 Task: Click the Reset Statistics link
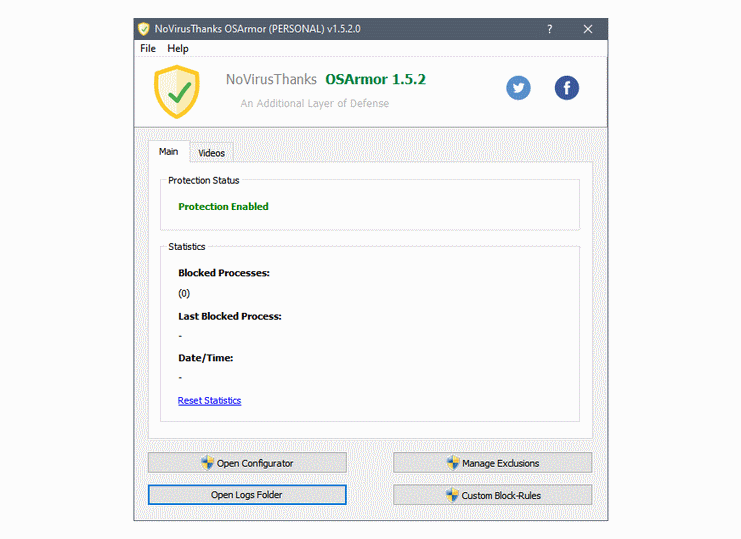(209, 401)
